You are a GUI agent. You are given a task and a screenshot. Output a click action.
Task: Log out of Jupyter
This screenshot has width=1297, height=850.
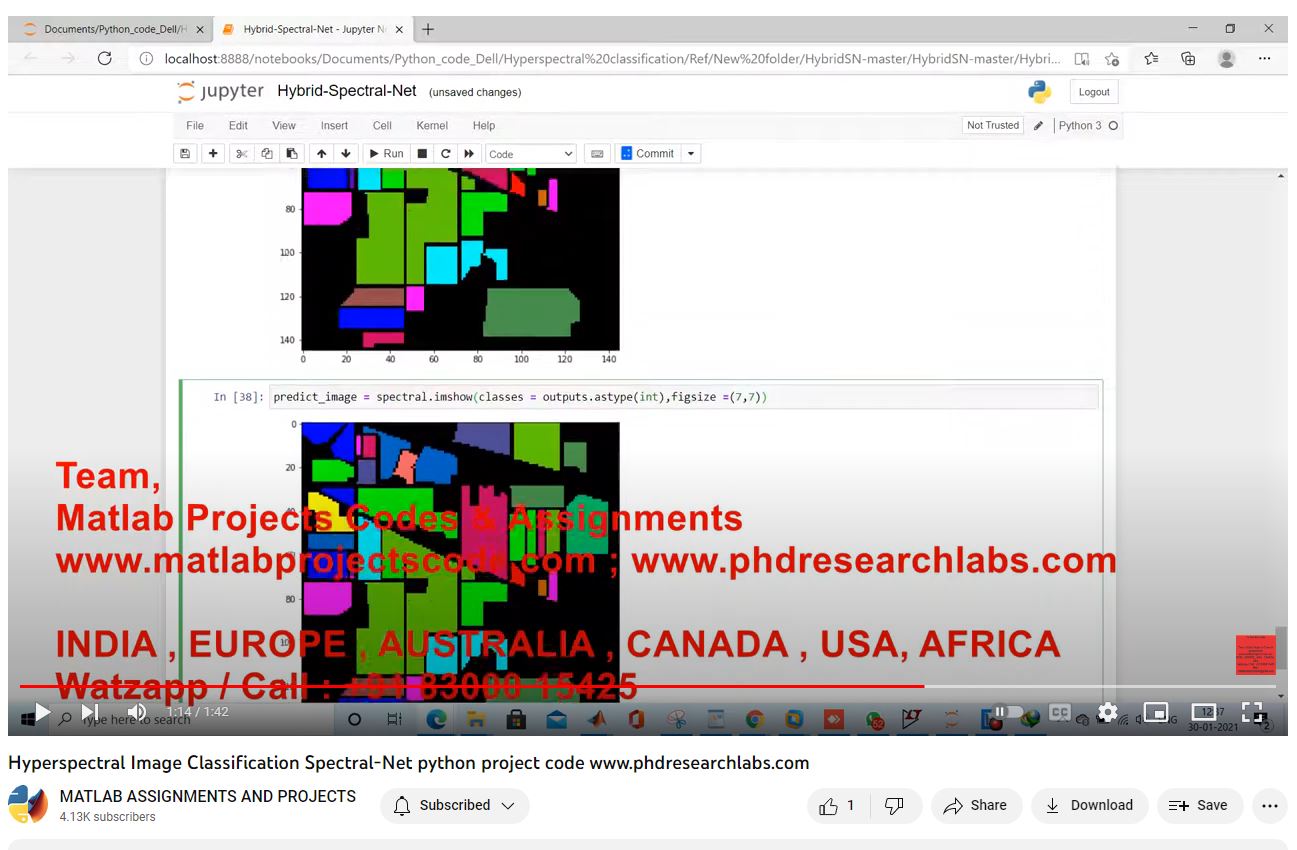pos(1094,92)
